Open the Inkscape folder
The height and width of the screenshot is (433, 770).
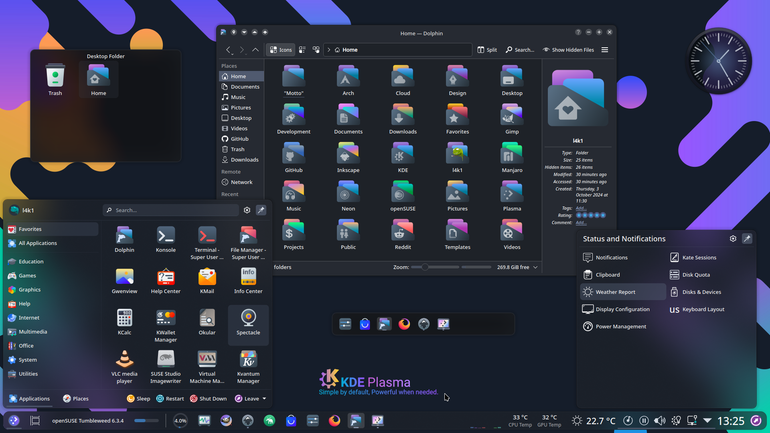click(348, 158)
